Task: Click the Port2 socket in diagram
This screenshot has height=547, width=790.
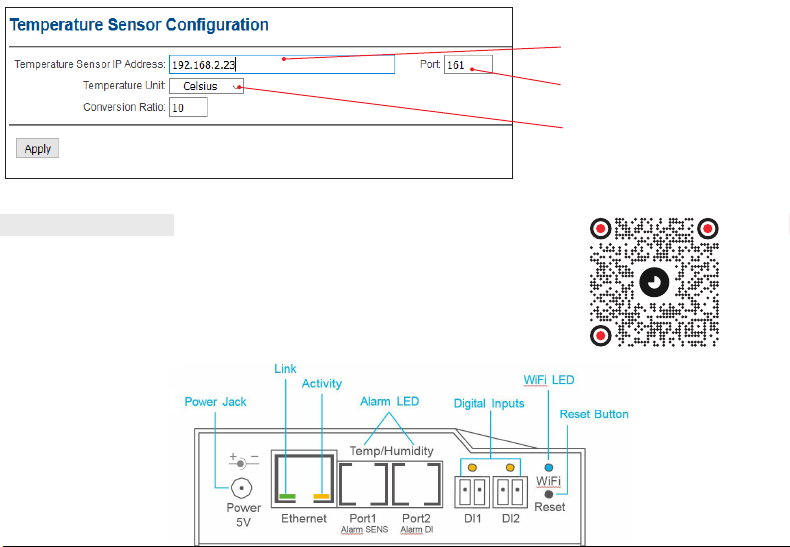Action: pyautogui.click(x=416, y=484)
